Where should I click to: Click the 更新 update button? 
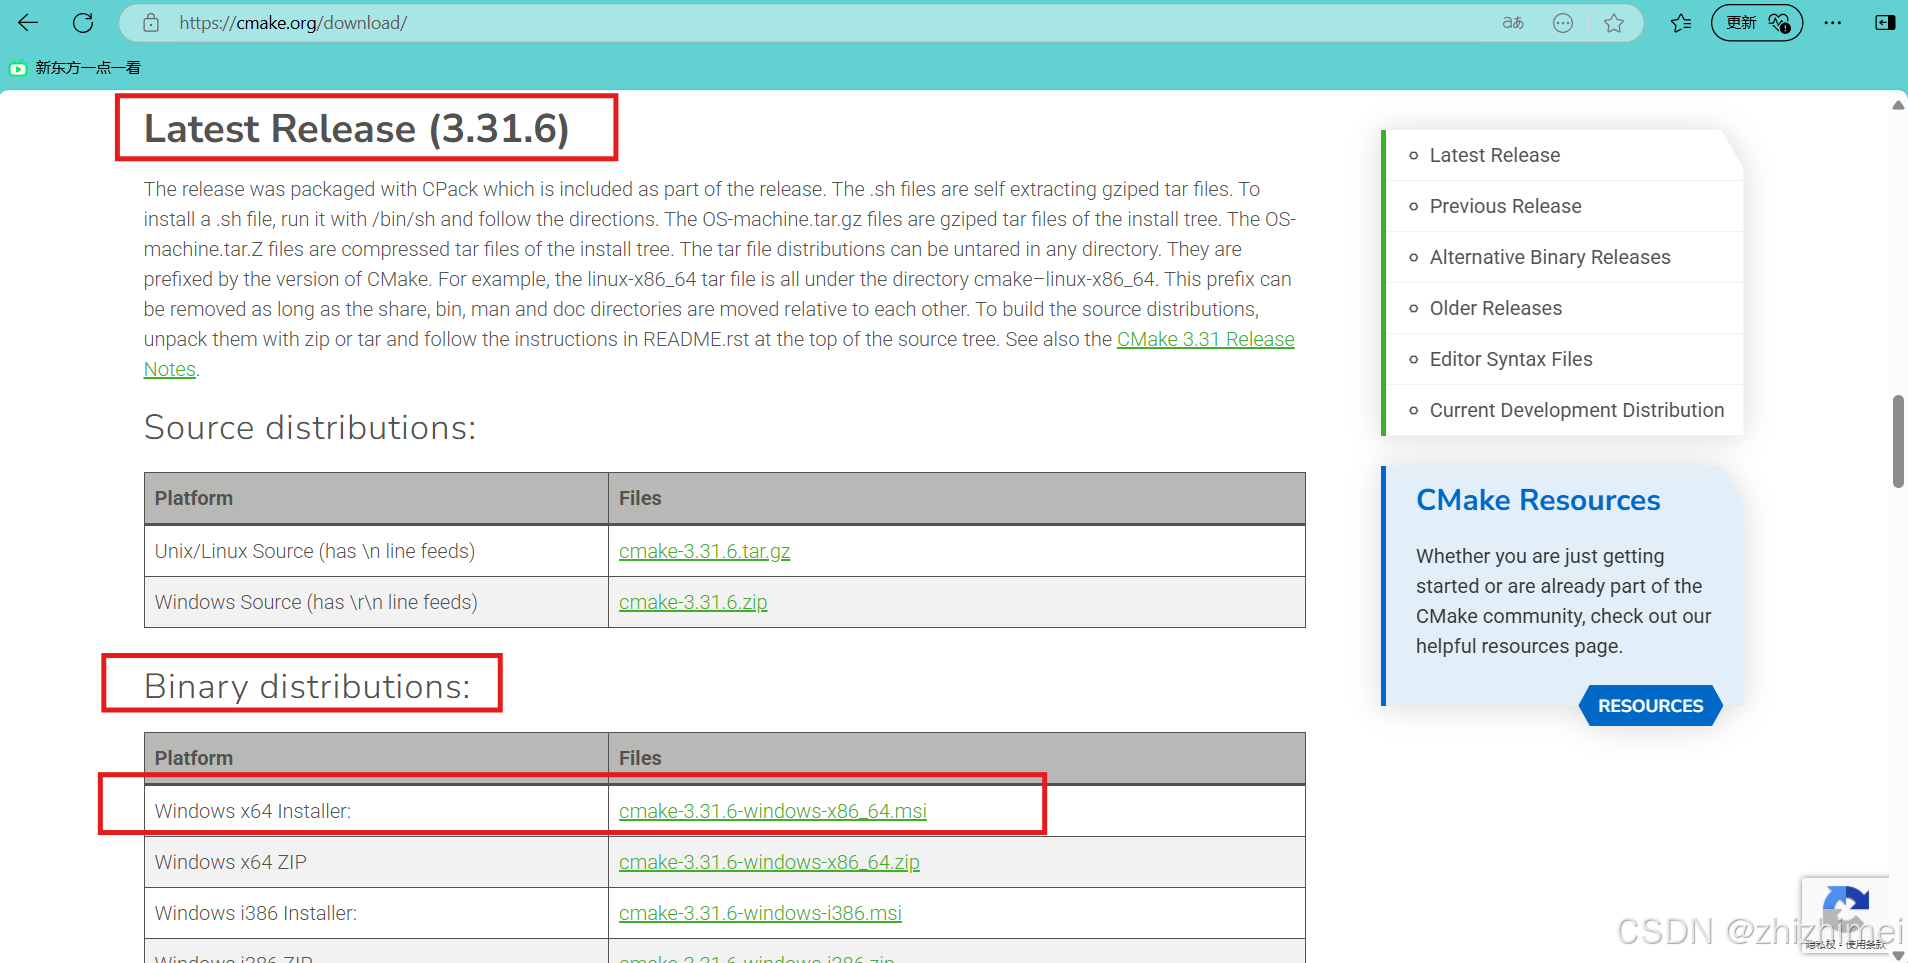(x=1757, y=22)
